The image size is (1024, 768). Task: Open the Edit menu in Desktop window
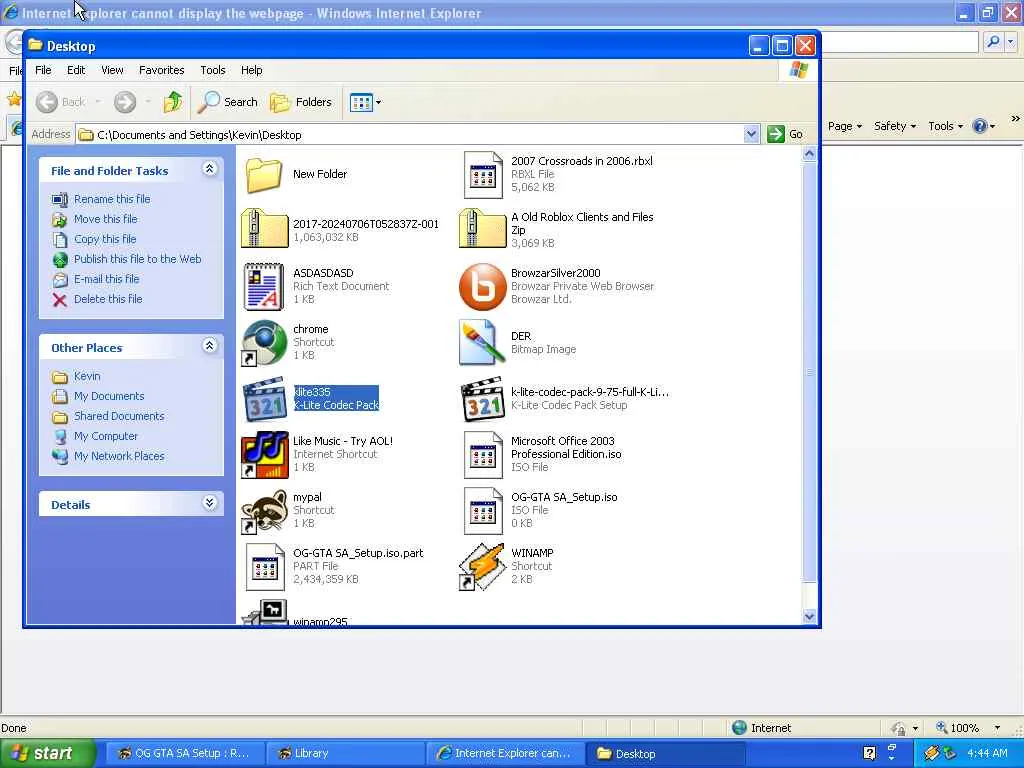76,70
